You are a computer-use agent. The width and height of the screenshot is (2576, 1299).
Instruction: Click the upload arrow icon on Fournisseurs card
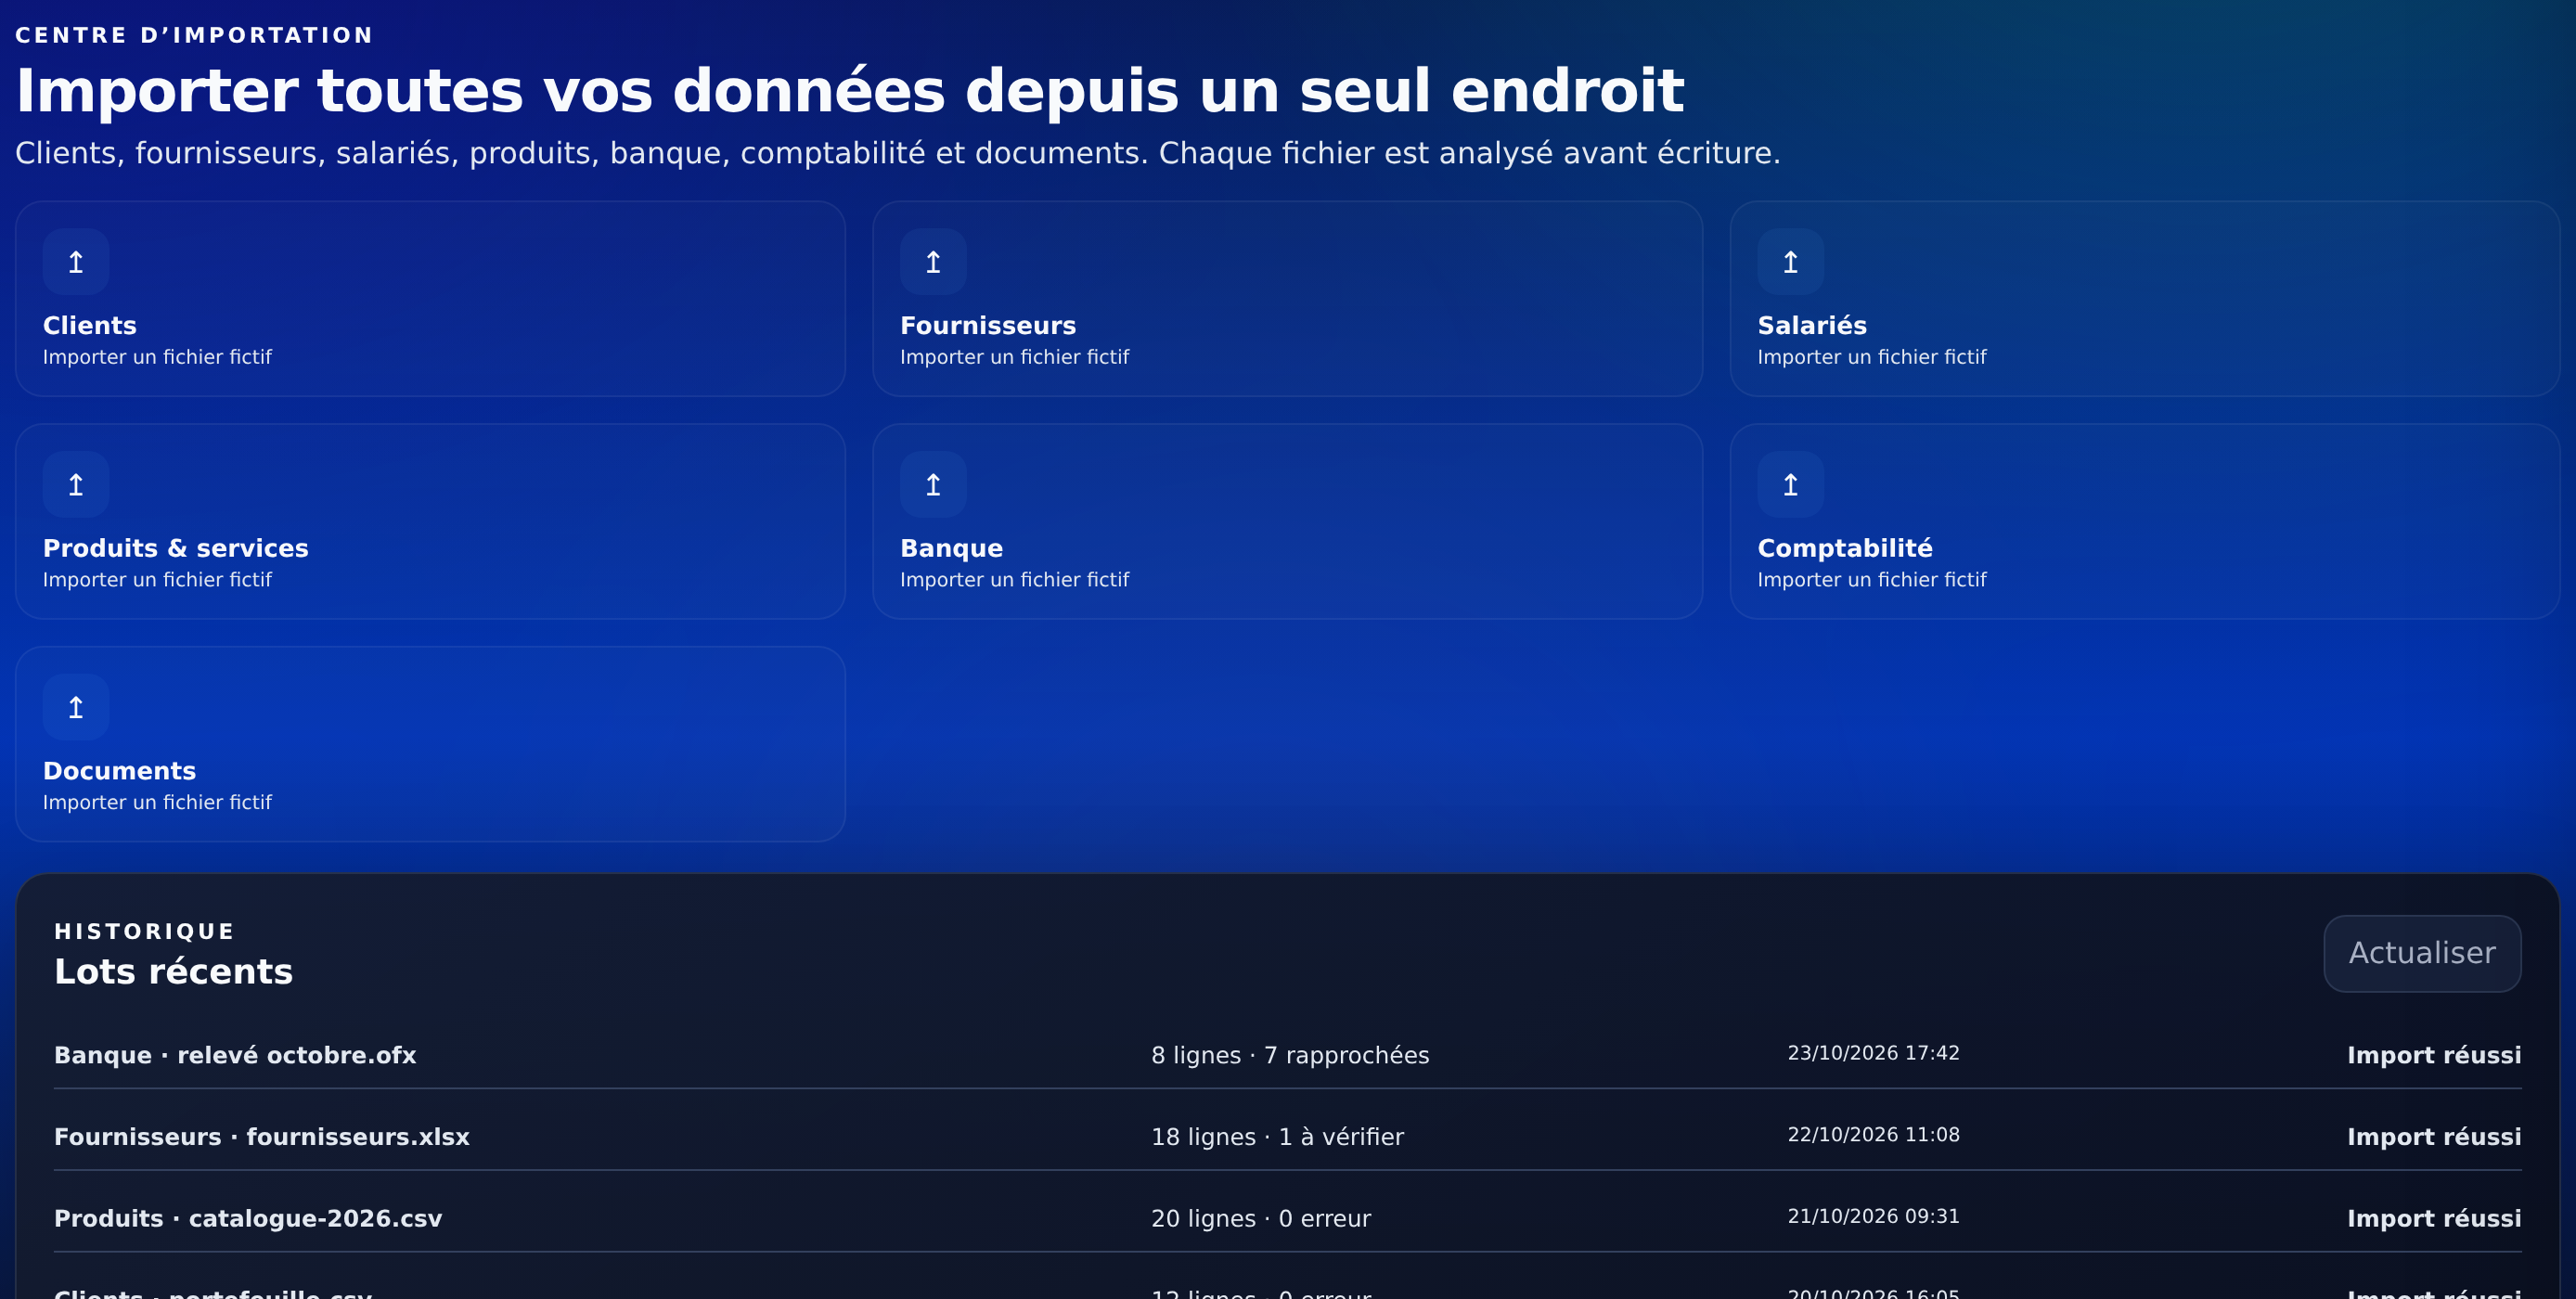click(x=933, y=262)
